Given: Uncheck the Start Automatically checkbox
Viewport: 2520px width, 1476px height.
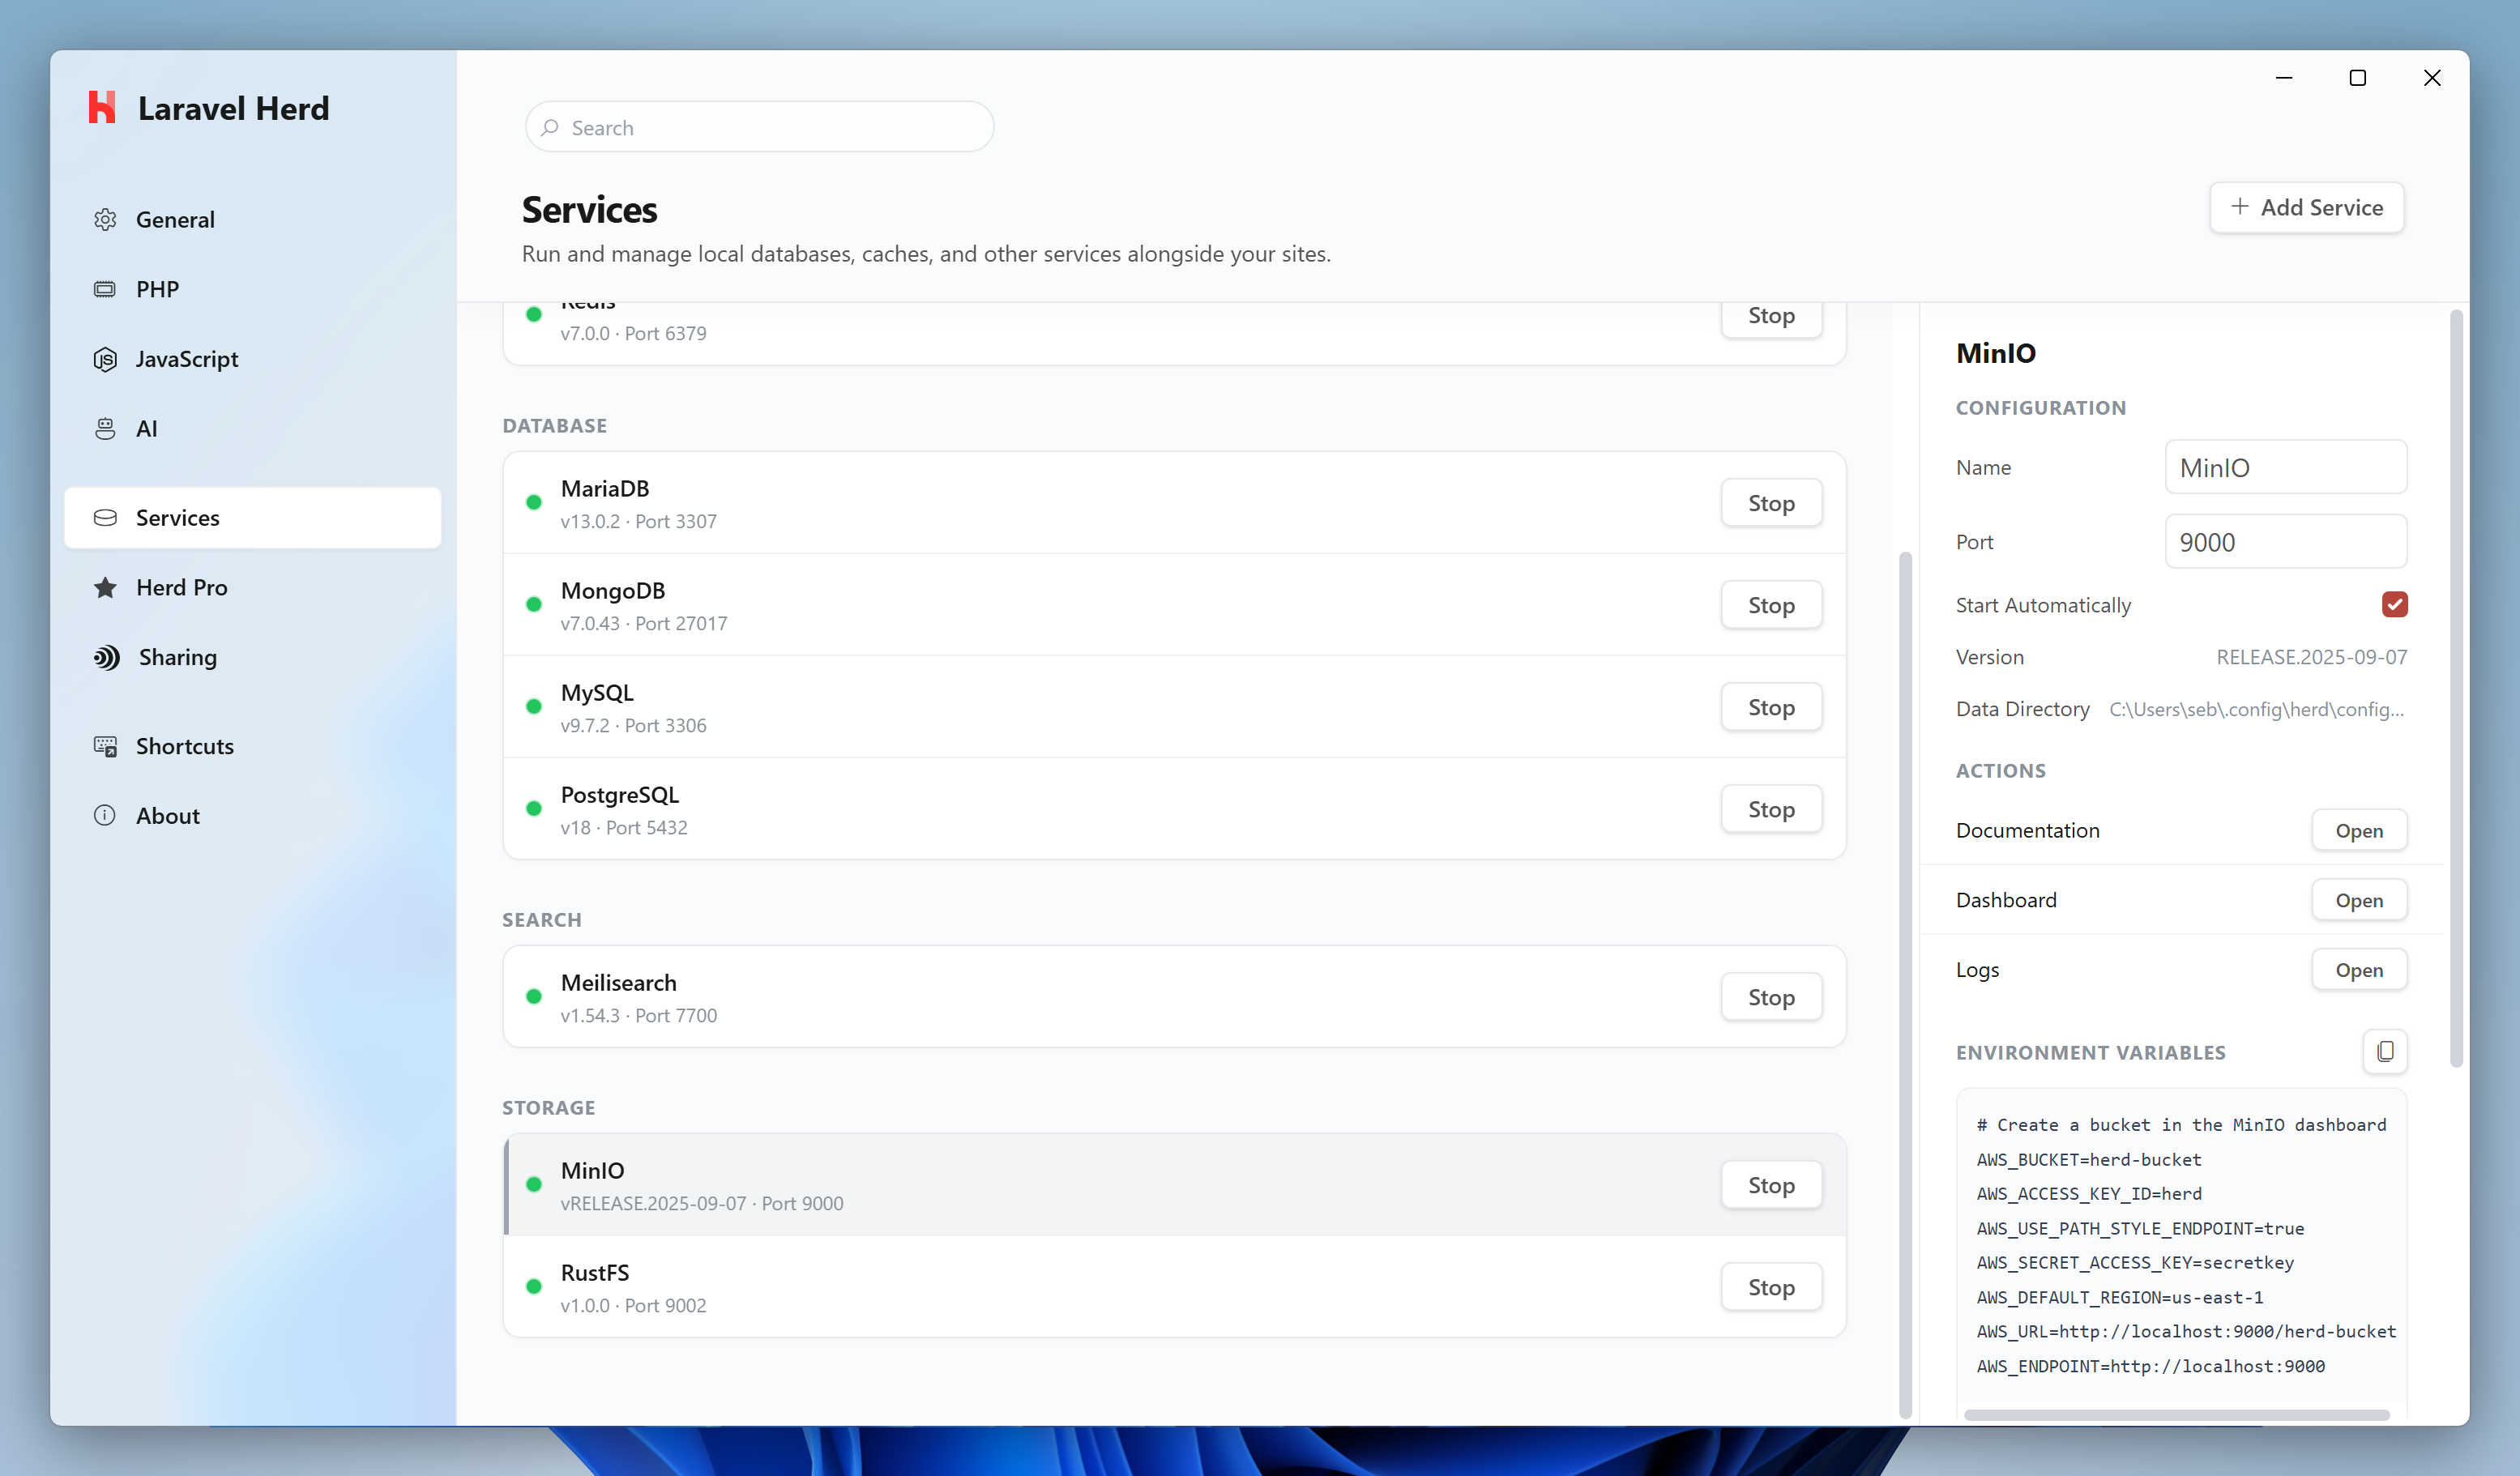Looking at the screenshot, I should (2394, 604).
